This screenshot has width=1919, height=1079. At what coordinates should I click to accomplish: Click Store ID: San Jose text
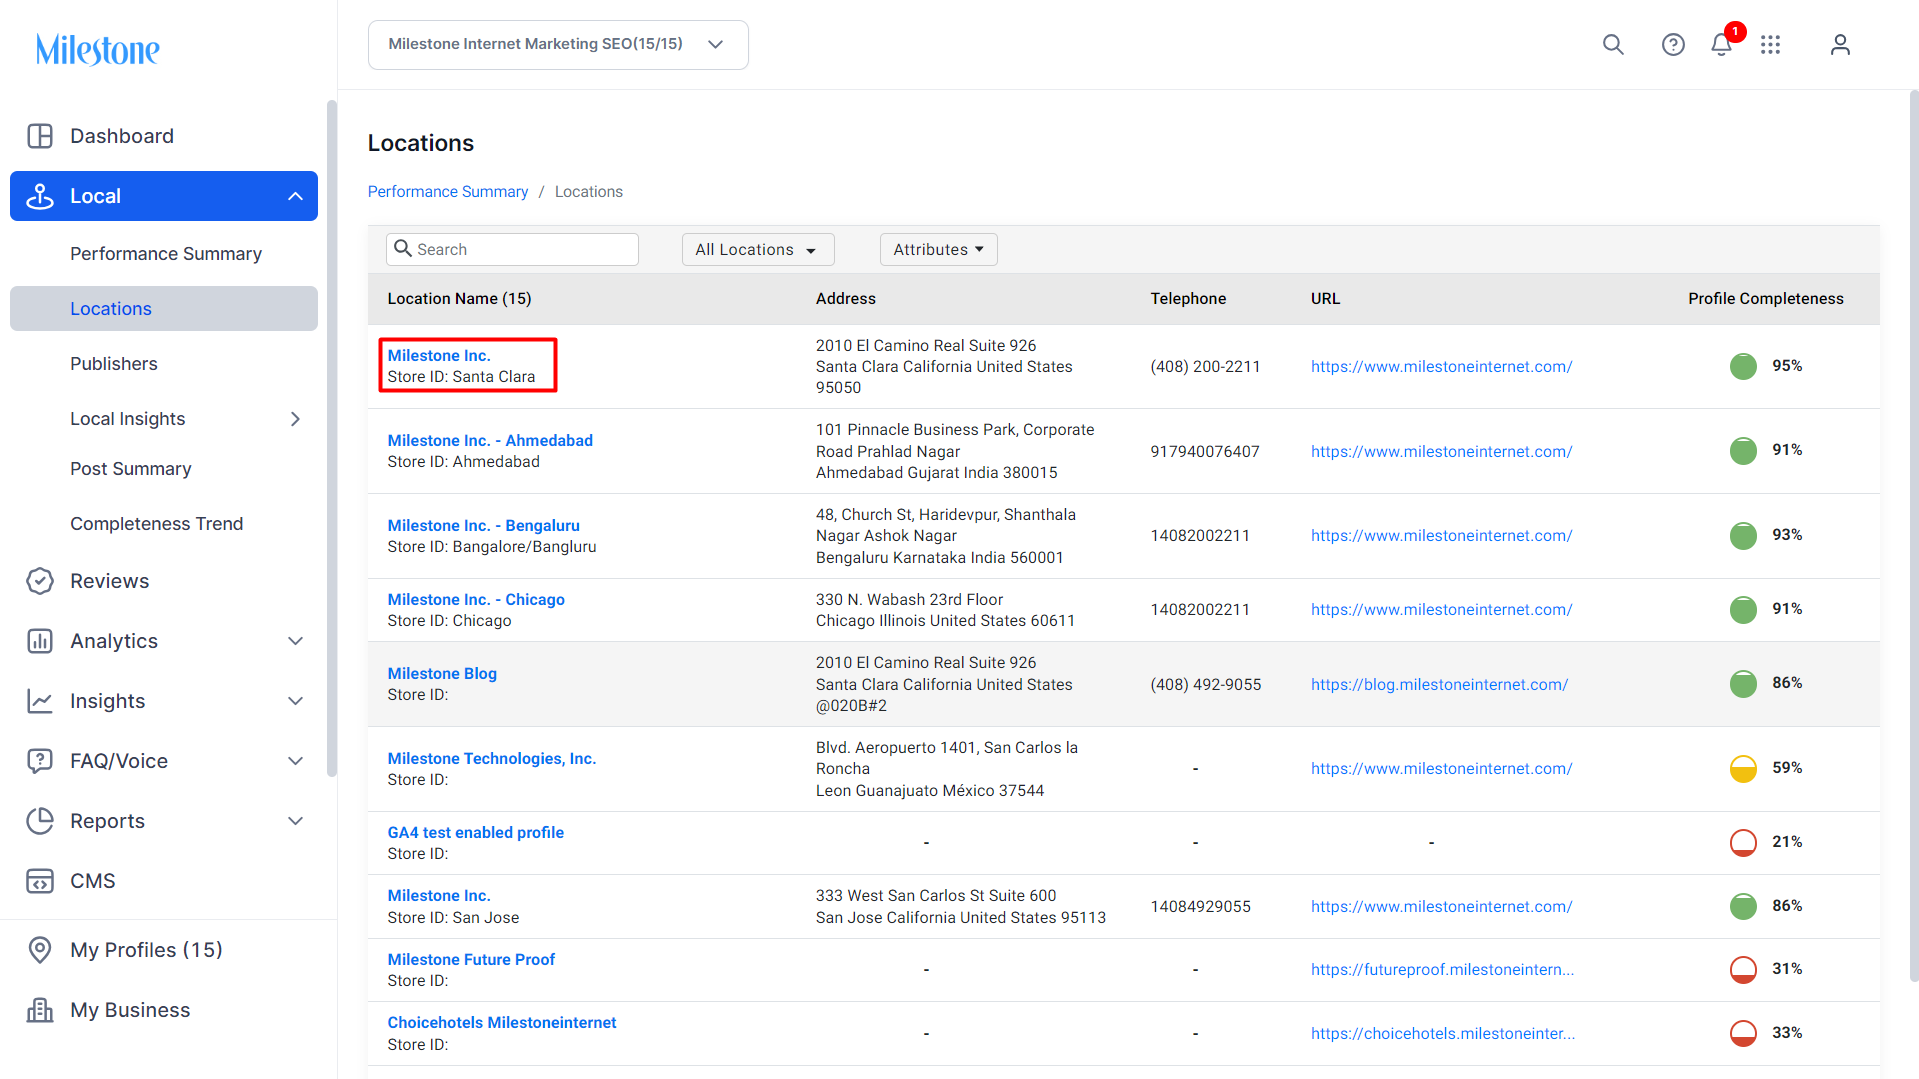coord(453,917)
